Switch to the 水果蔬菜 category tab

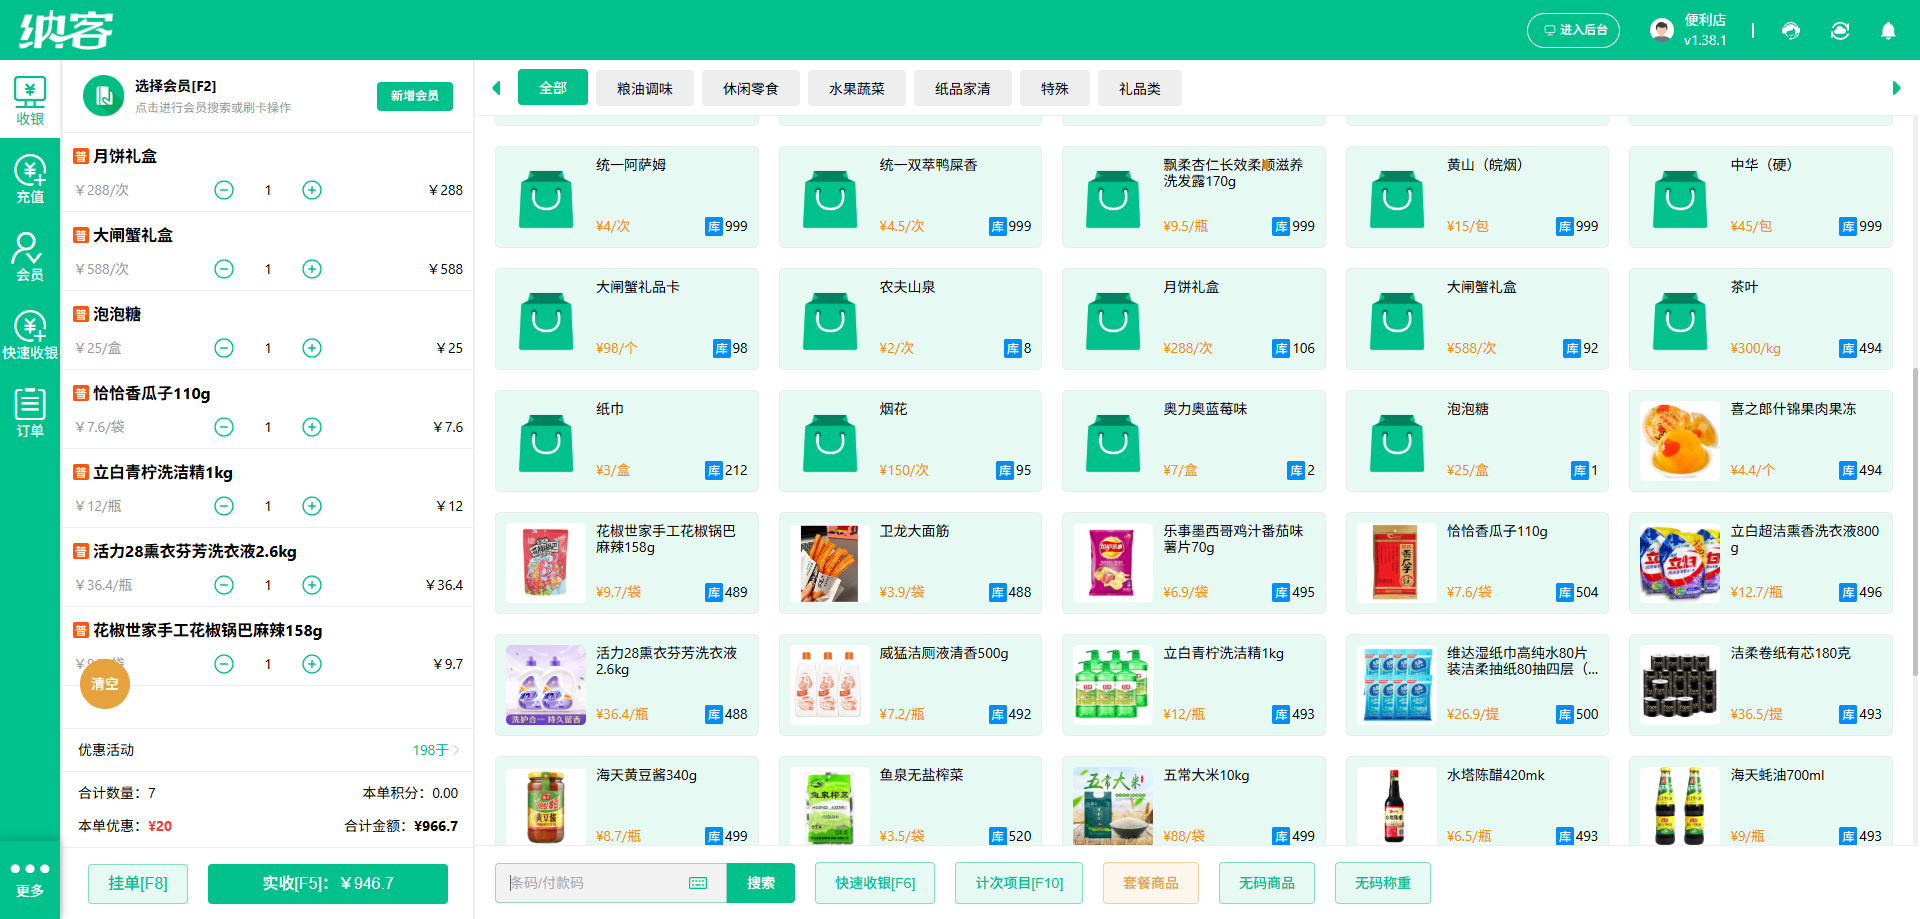tap(857, 89)
